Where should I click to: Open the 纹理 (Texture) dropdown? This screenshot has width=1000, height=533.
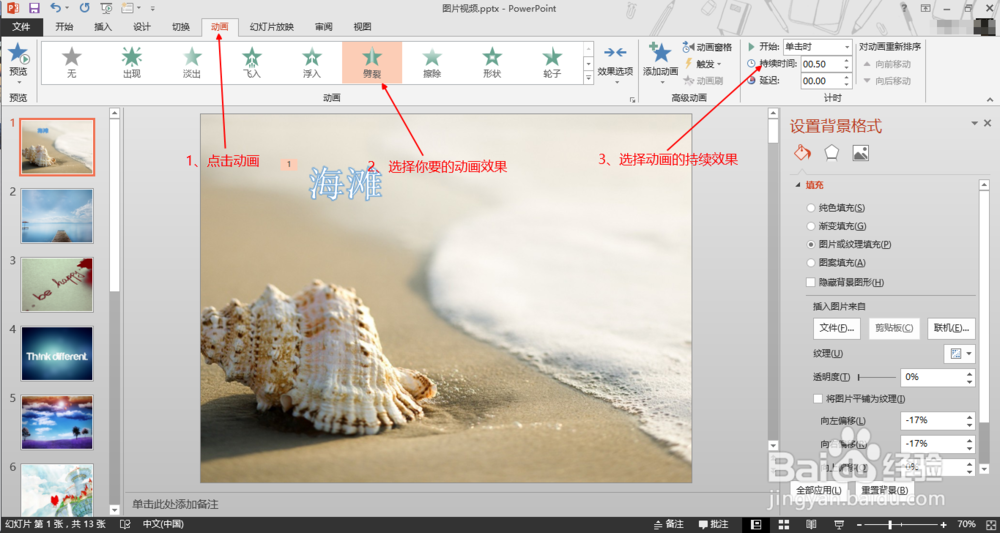click(x=959, y=354)
